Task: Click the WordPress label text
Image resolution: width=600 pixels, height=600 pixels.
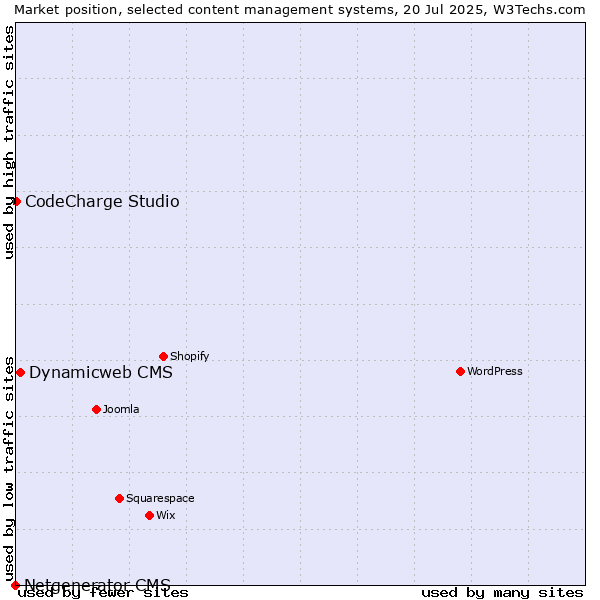Action: (495, 372)
